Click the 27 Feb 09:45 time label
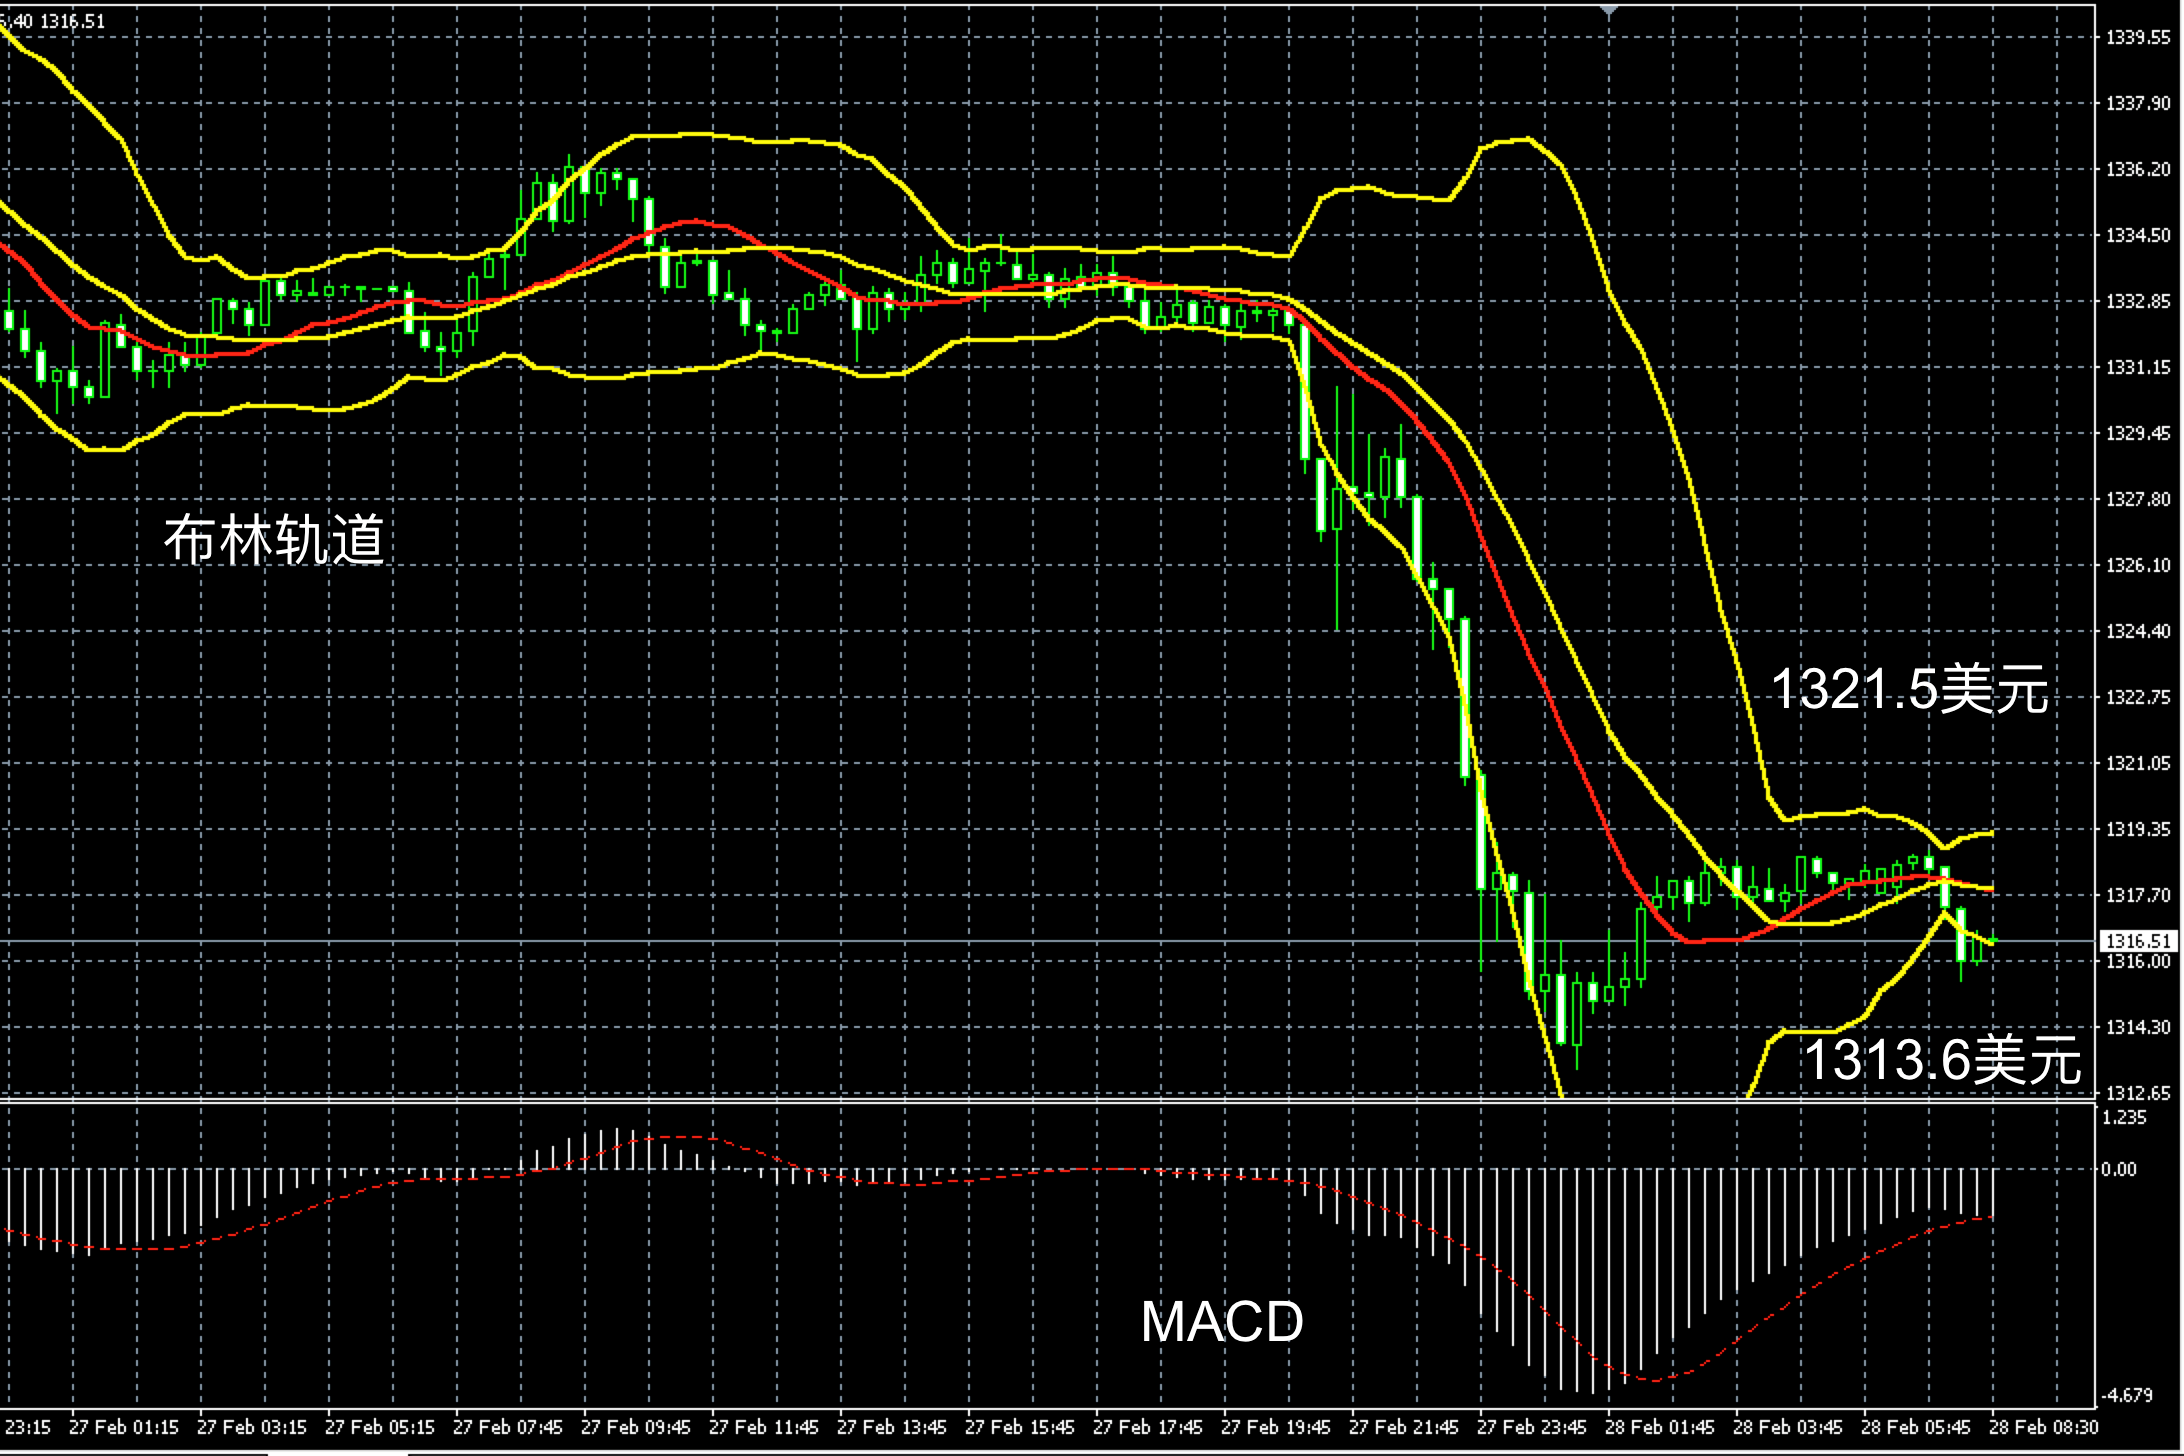 636,1427
